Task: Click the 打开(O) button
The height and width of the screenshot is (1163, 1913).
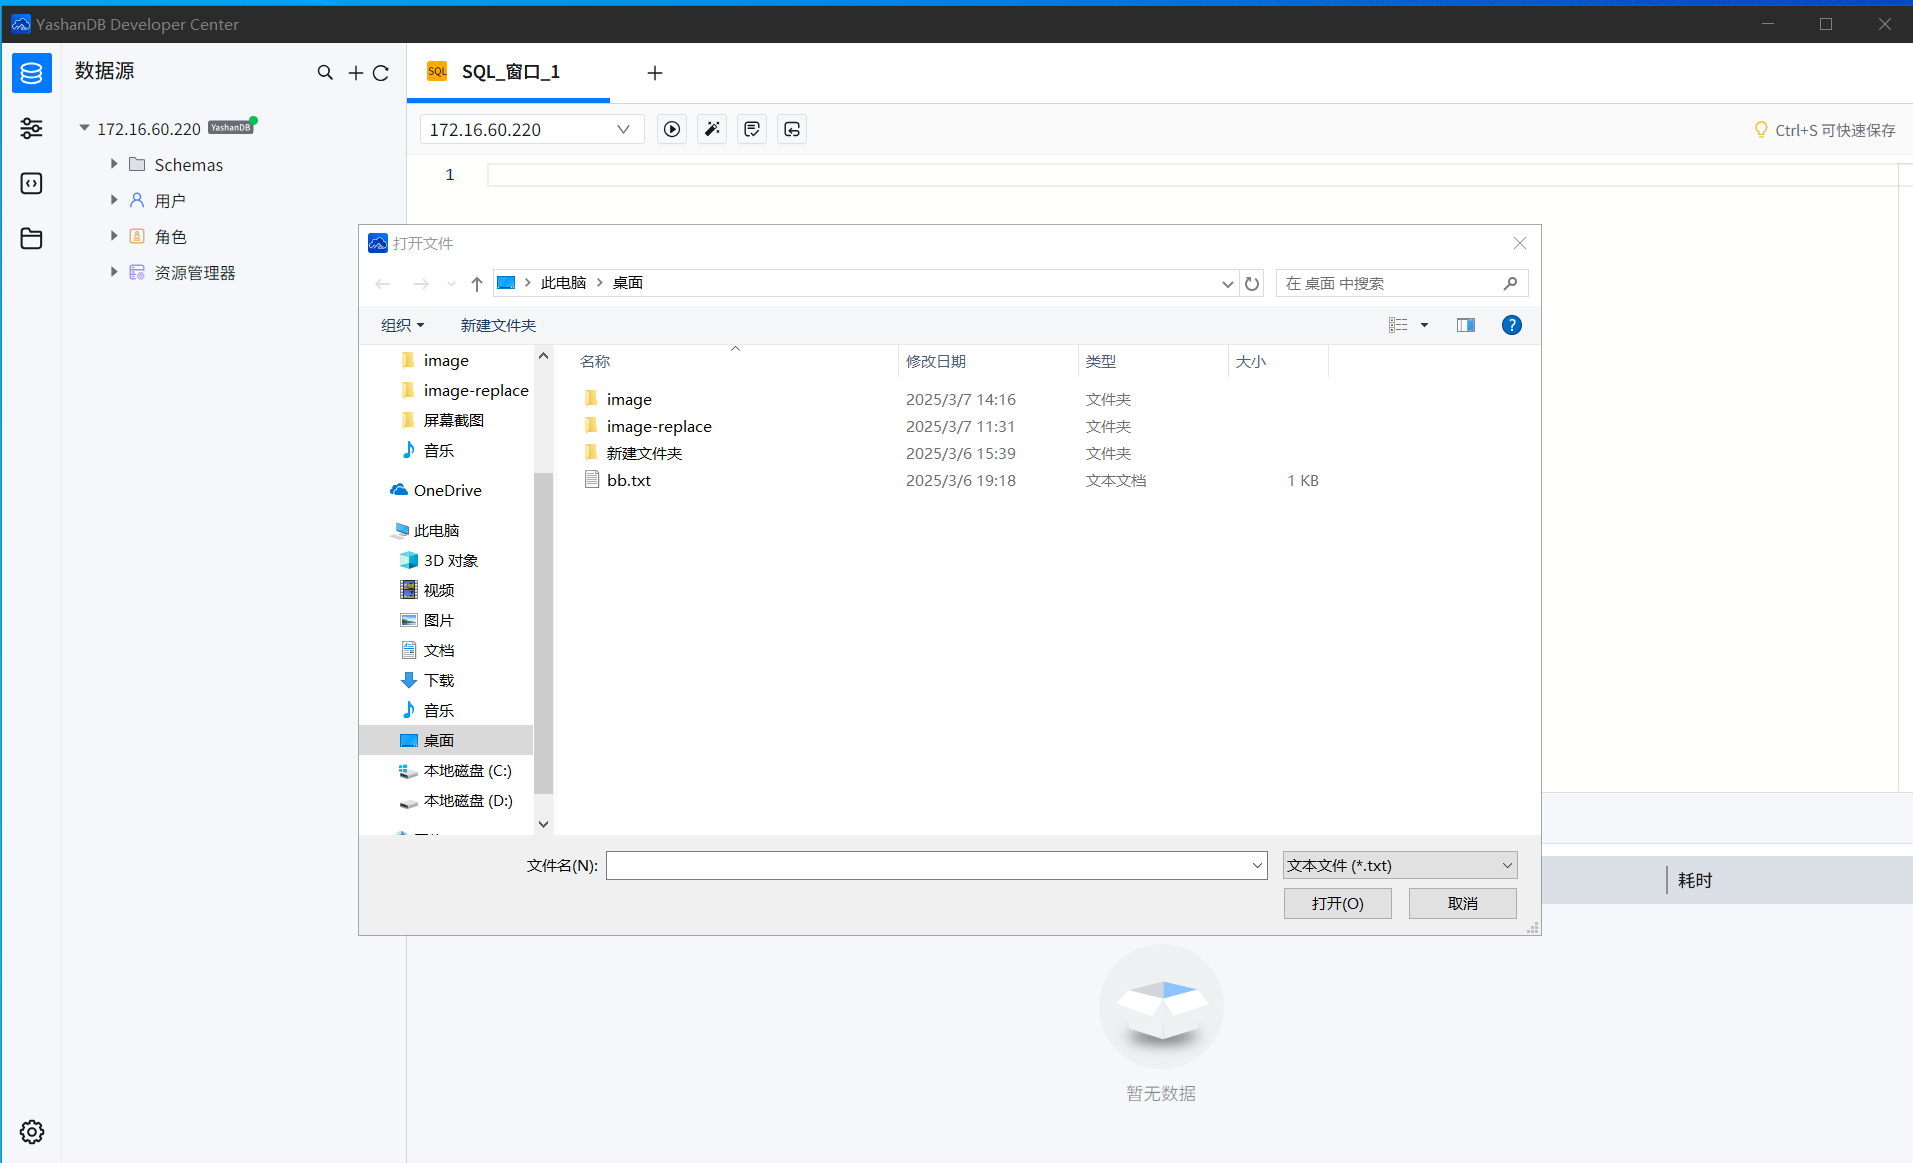Action: click(1337, 903)
